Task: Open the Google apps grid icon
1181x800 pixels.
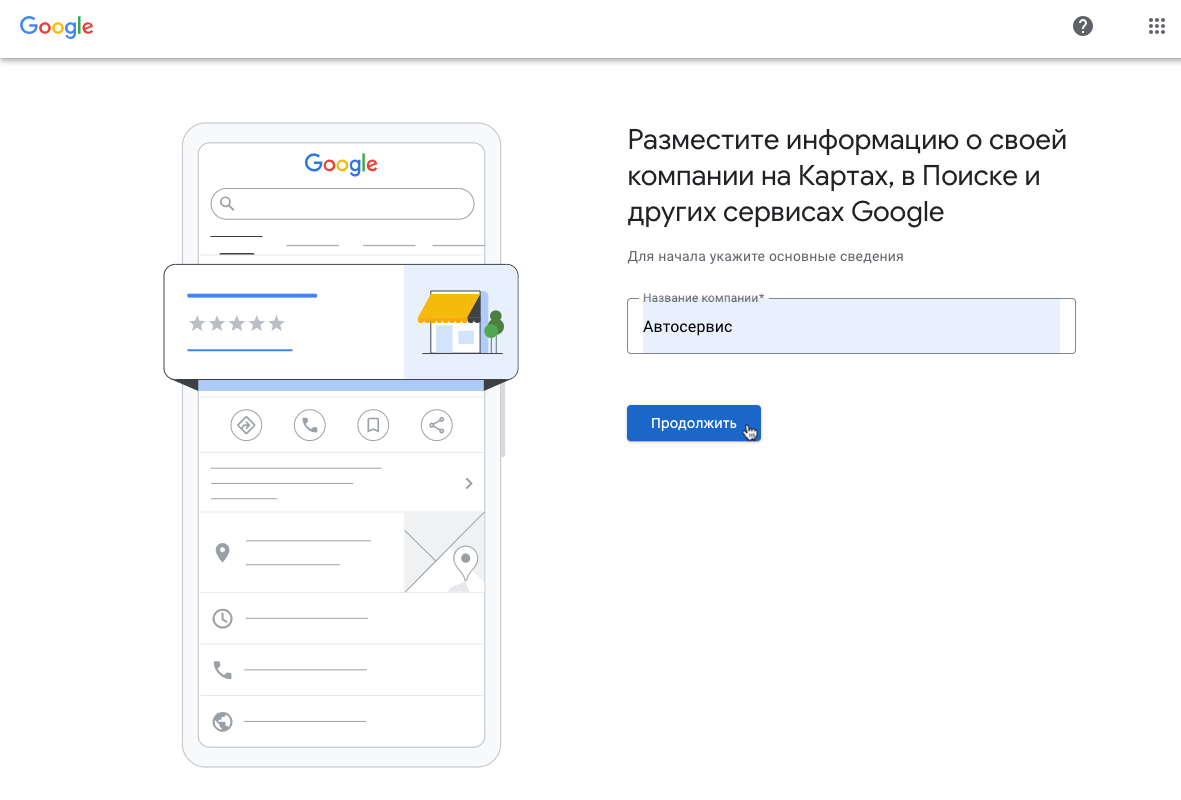Action: pos(1157,26)
